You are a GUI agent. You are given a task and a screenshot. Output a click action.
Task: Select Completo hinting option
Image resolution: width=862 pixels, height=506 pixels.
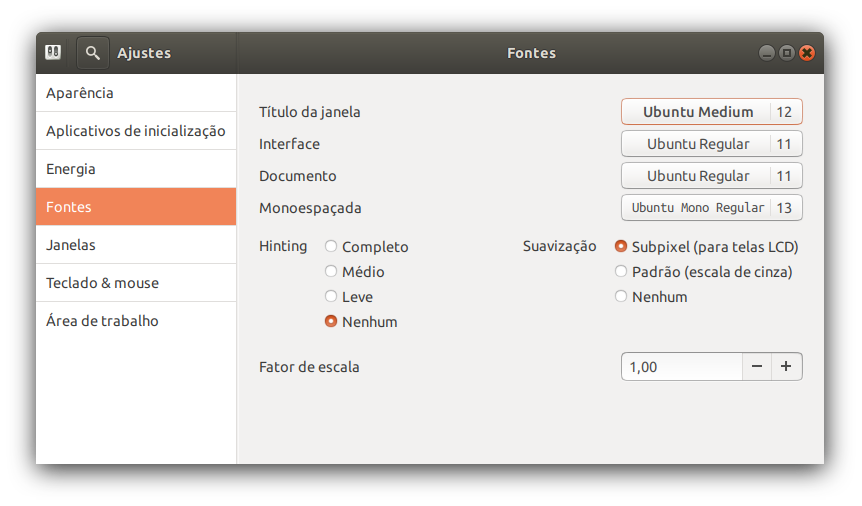click(x=331, y=247)
